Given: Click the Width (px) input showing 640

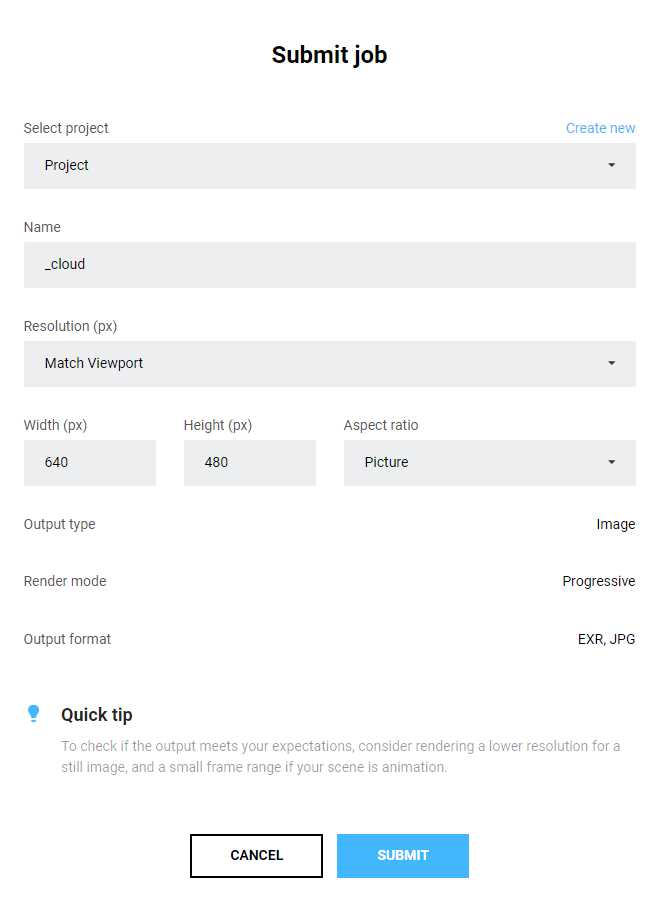Looking at the screenshot, I should click(x=90, y=463).
